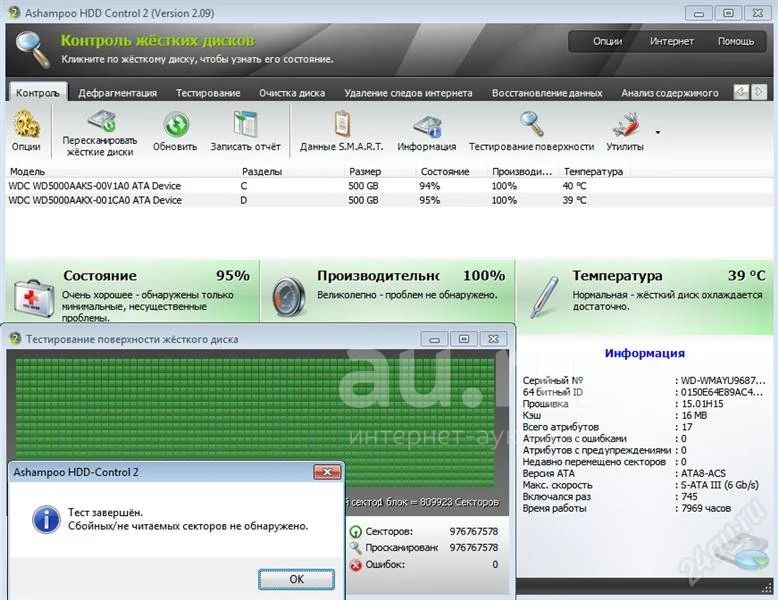Switch to the Контроль tab
Screen dimensions: 778x600
pyautogui.click(x=38, y=93)
